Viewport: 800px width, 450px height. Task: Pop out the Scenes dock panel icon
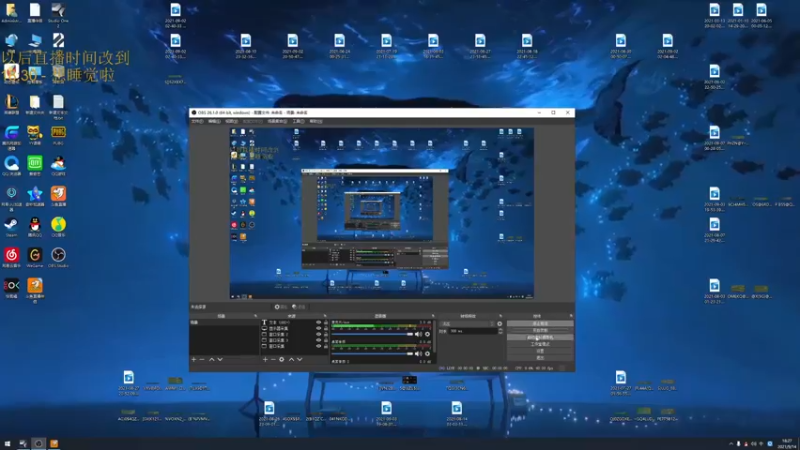(255, 316)
